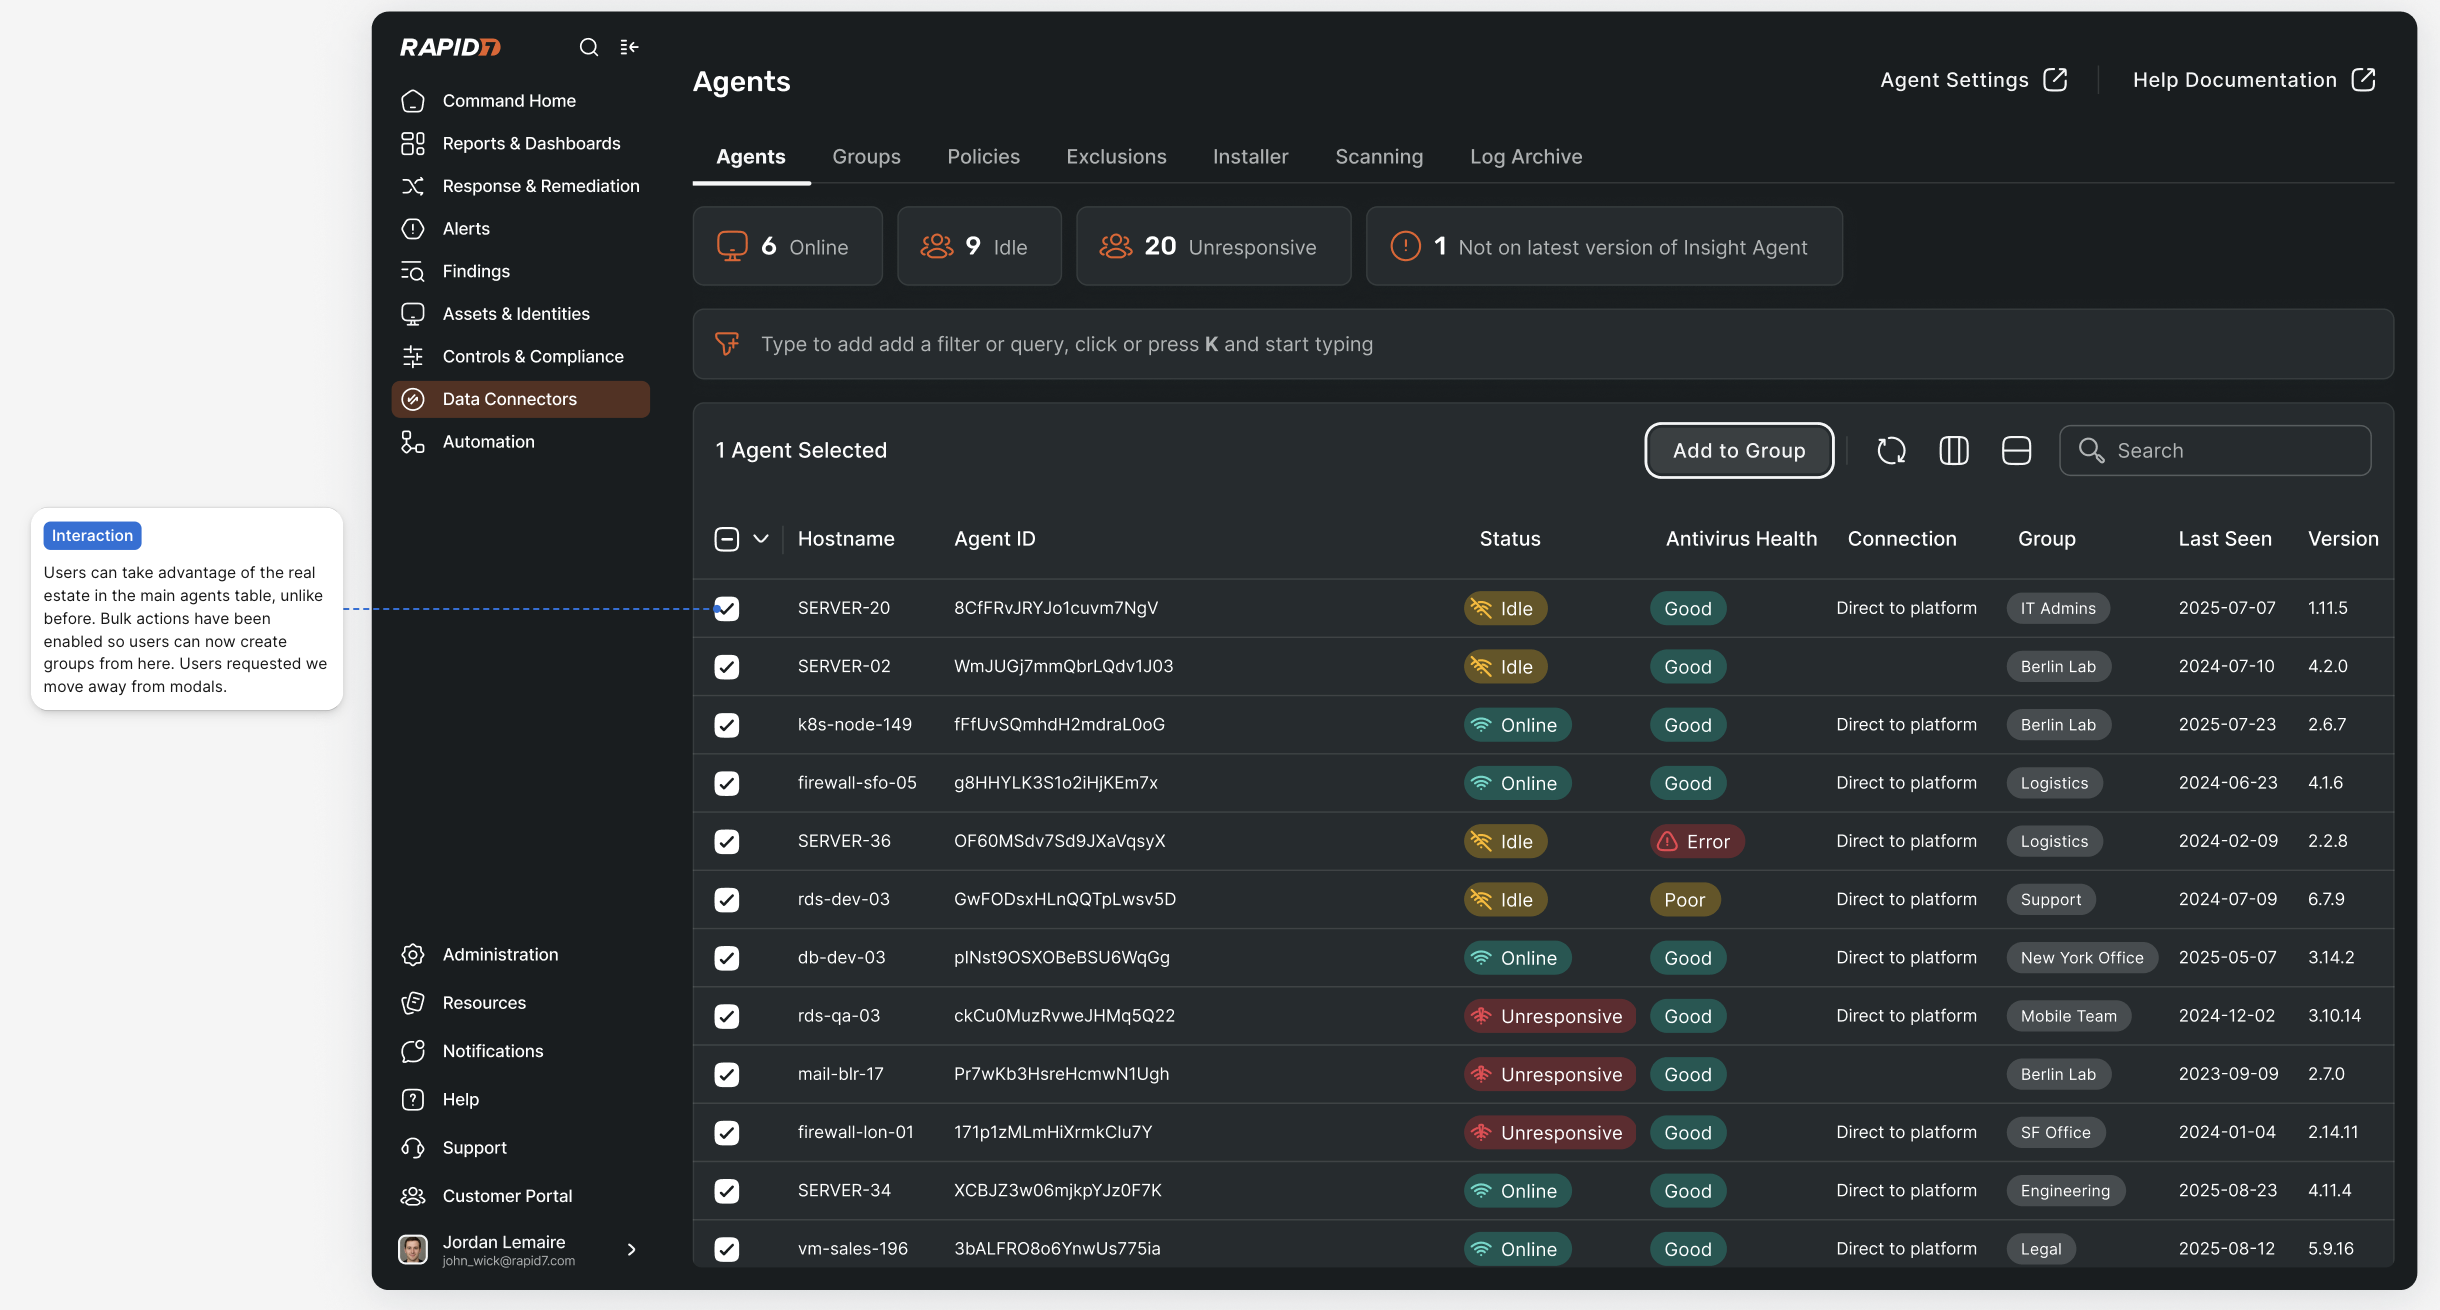Click the Error antivirus badge for SERVER-36

click(x=1697, y=842)
